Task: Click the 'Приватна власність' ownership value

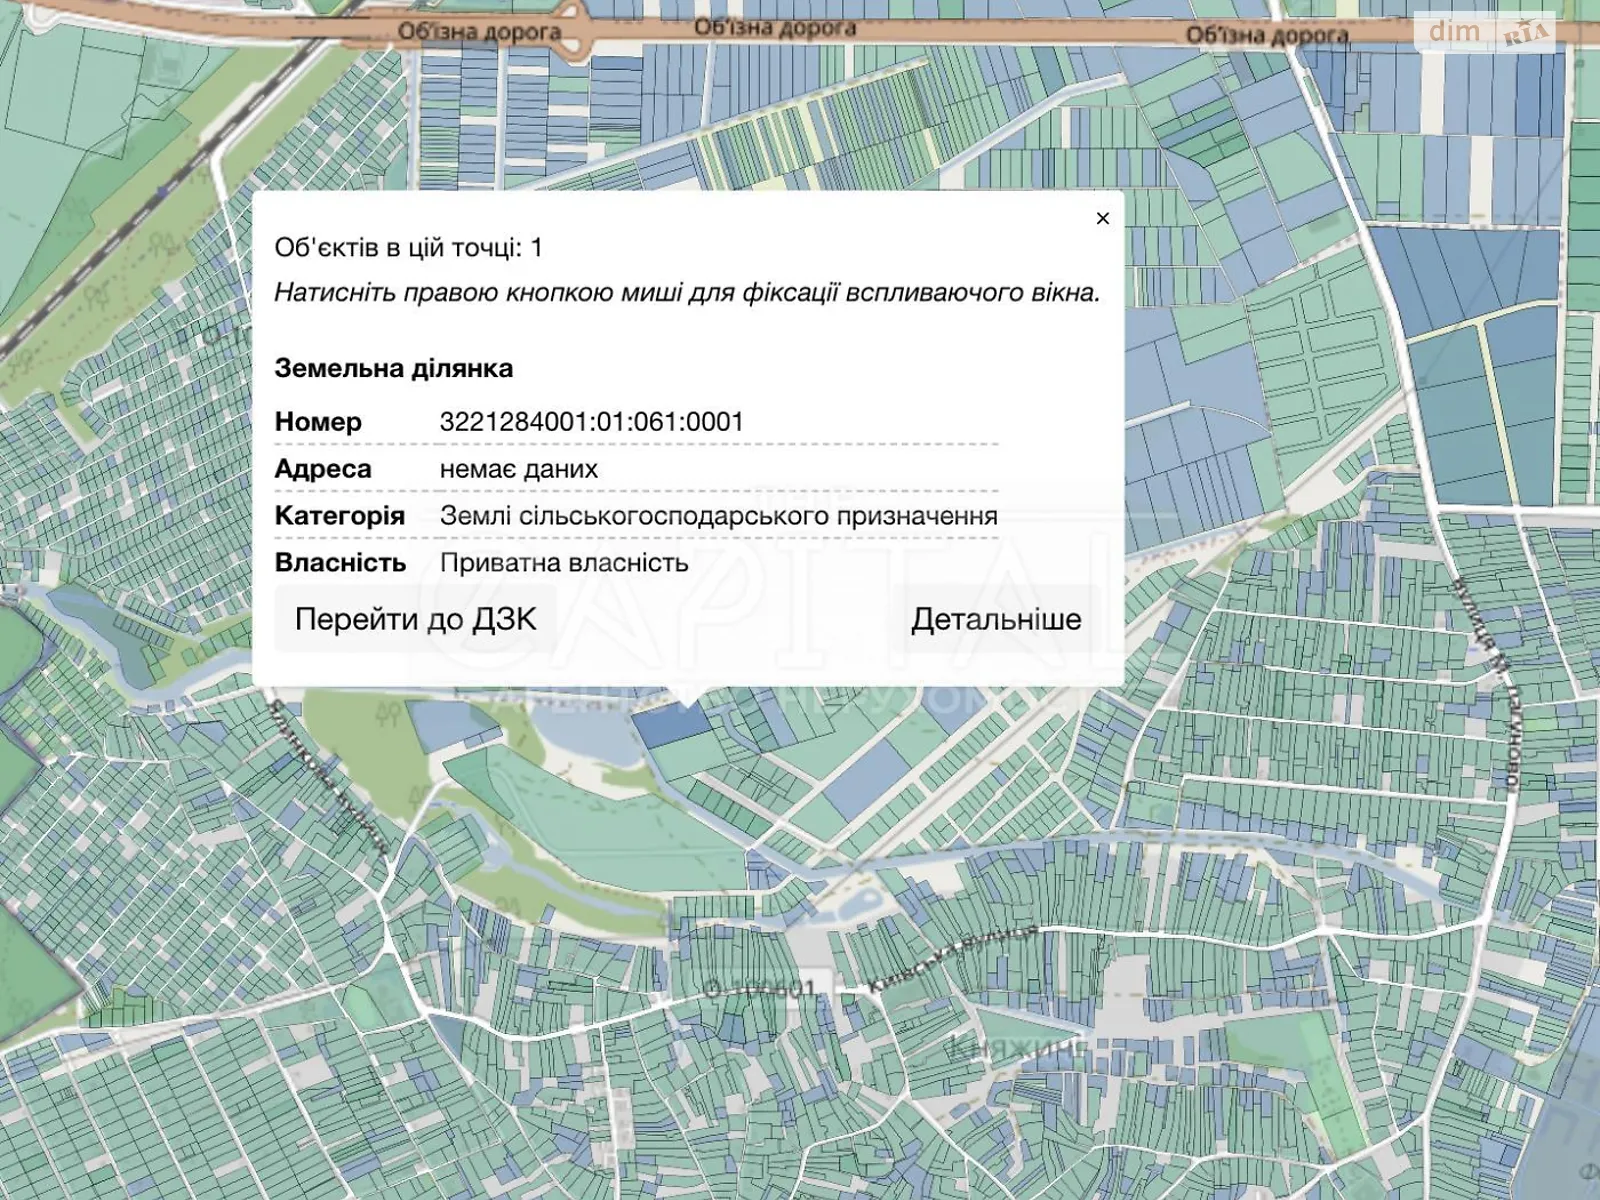Action: (564, 563)
